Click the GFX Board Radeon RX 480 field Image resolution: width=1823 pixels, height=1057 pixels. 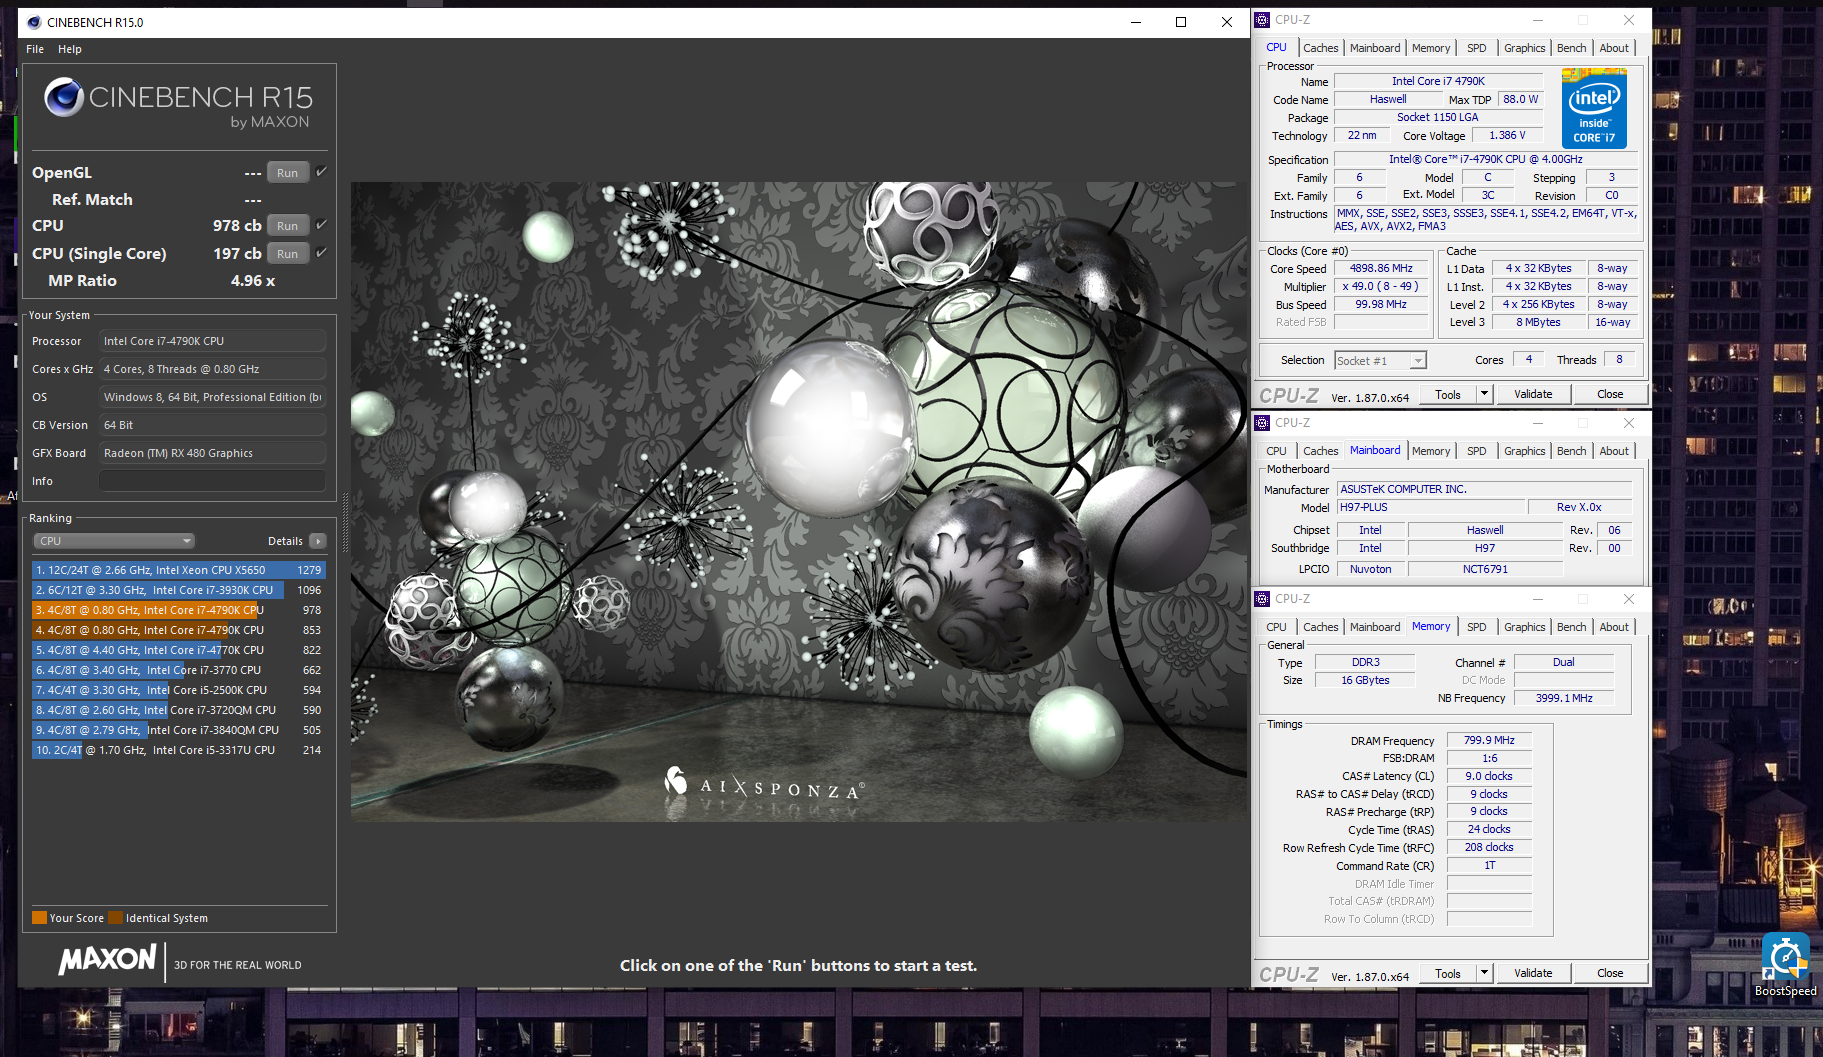coord(212,453)
